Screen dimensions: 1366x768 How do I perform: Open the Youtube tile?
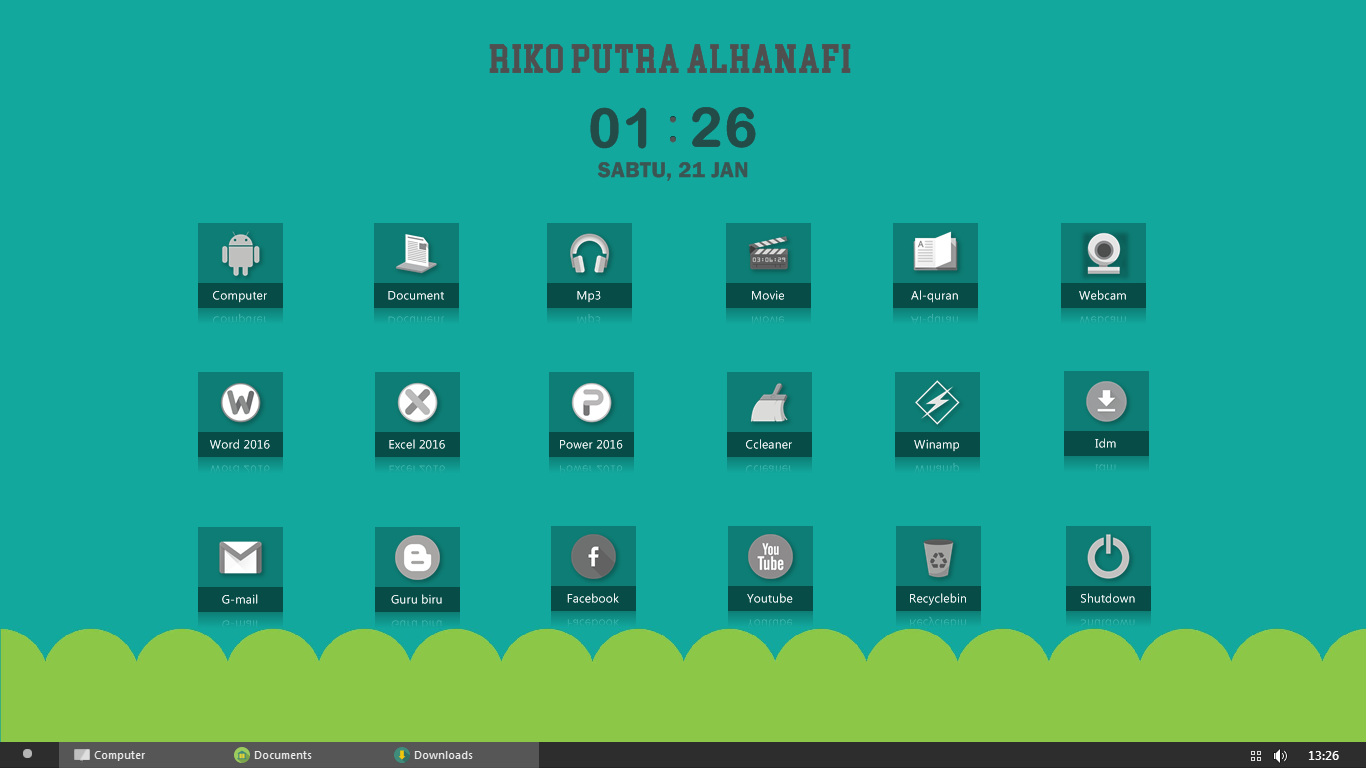pos(770,568)
